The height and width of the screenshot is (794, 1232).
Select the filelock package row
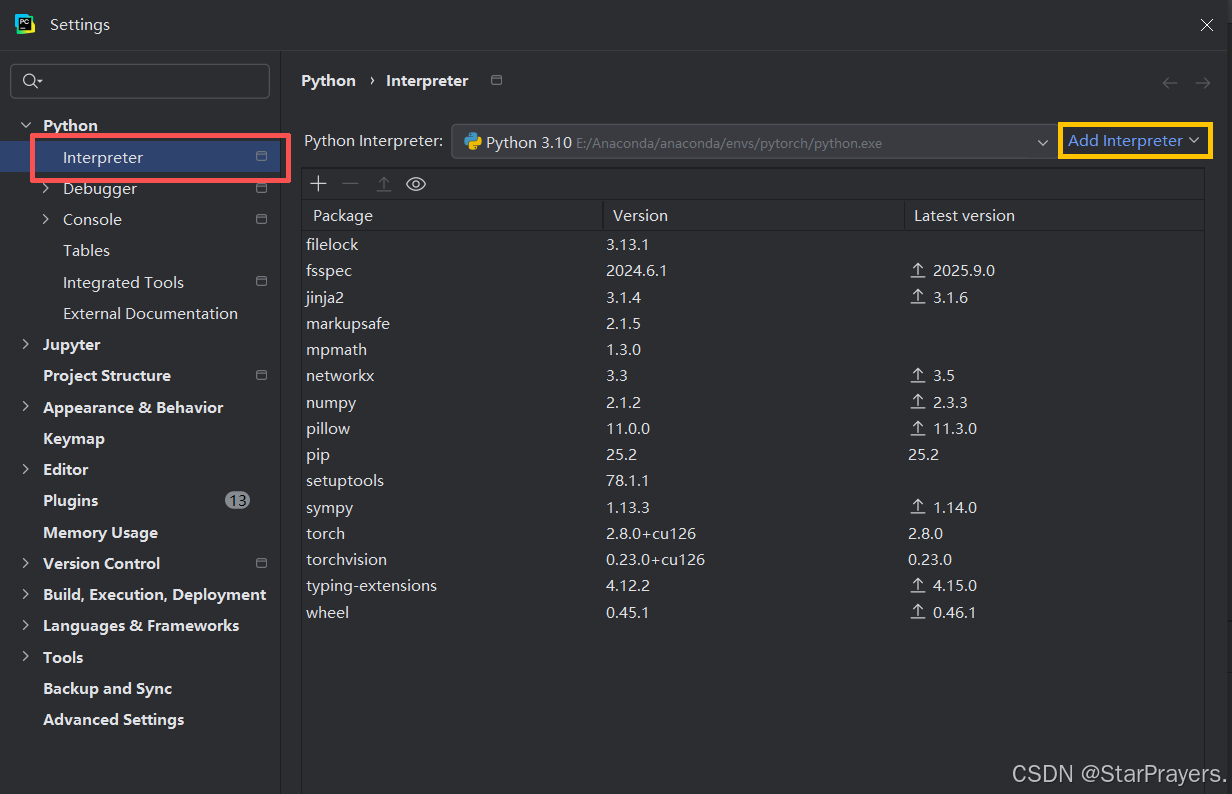[753, 245]
